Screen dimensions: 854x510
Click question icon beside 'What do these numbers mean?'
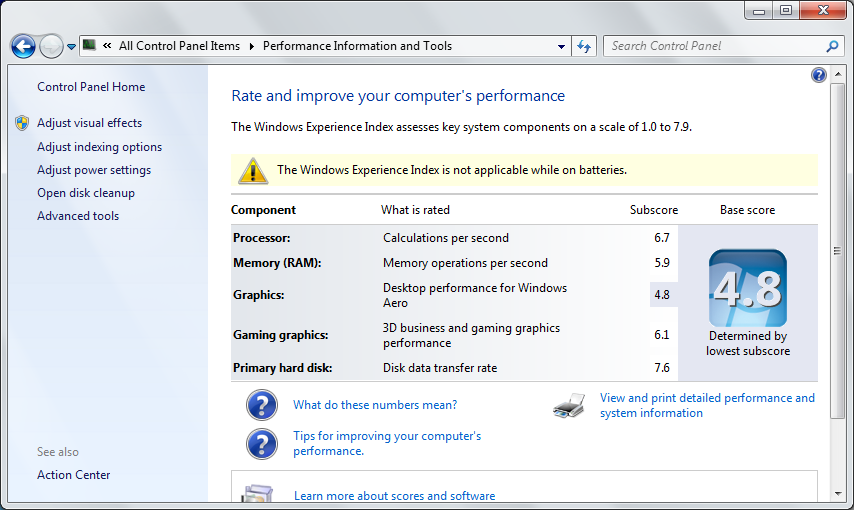coord(261,405)
